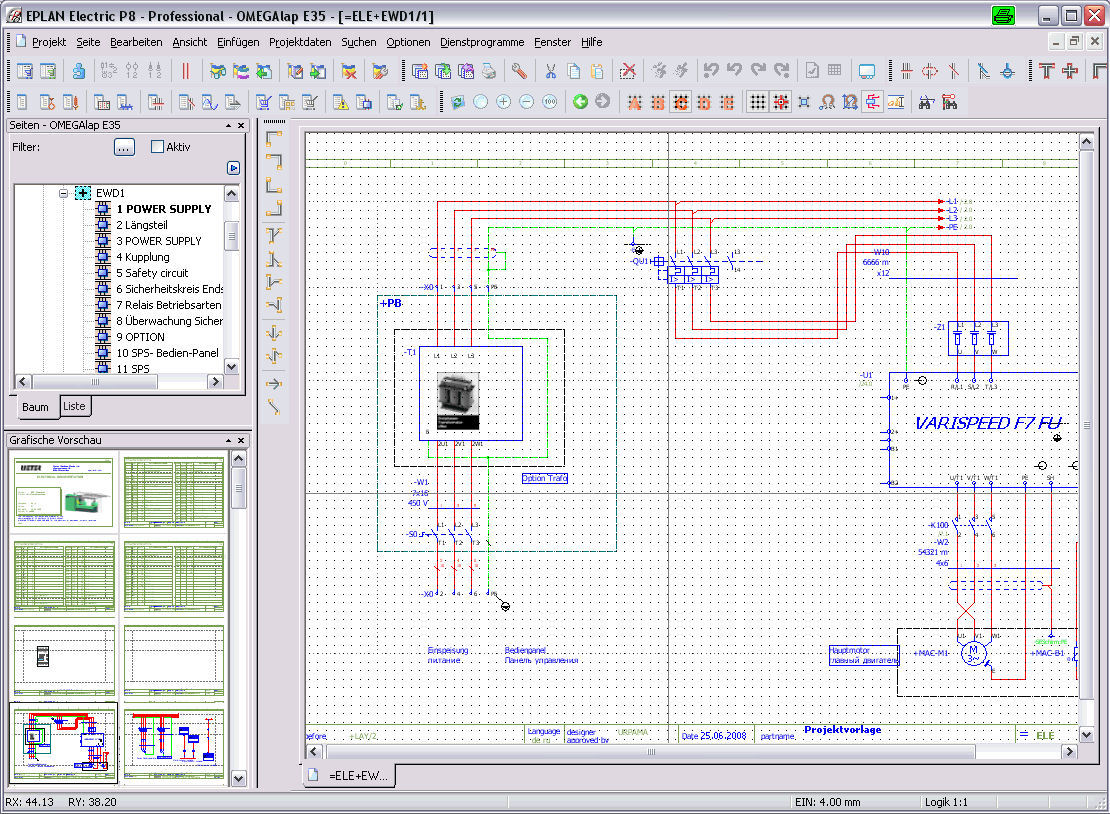The image size is (1110, 814).
Task: Open the Optionen menu
Action: (x=408, y=42)
